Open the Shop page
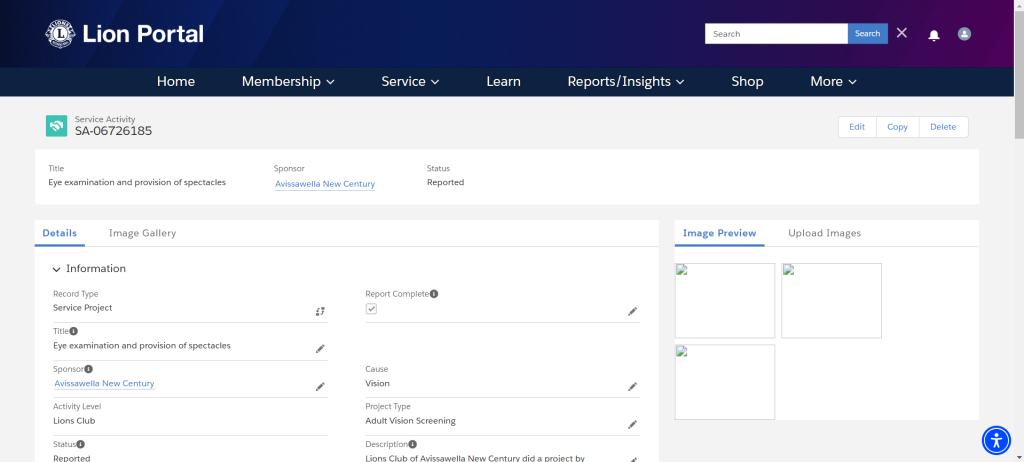The width and height of the screenshot is (1024, 462). [747, 82]
